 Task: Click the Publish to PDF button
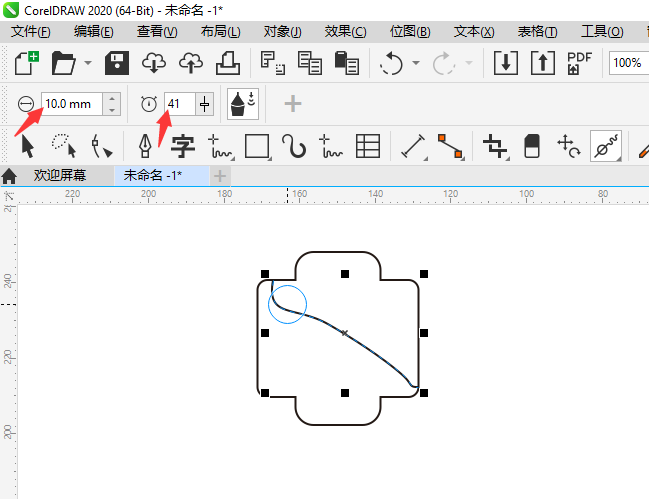click(x=579, y=63)
